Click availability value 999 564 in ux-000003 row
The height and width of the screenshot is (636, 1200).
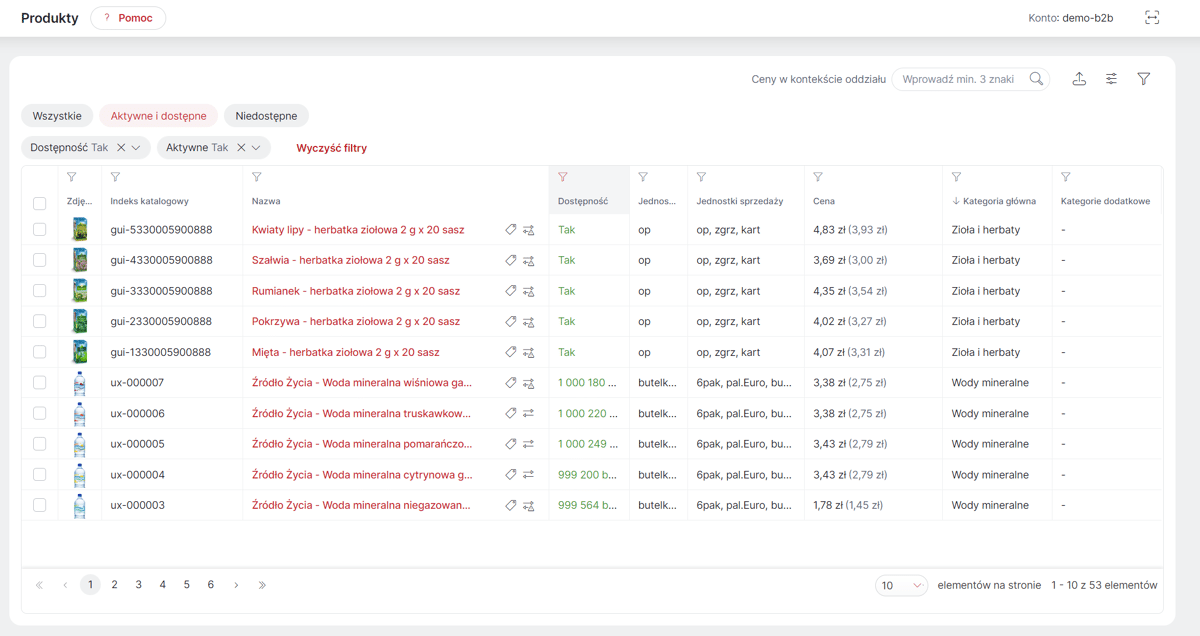coord(588,505)
